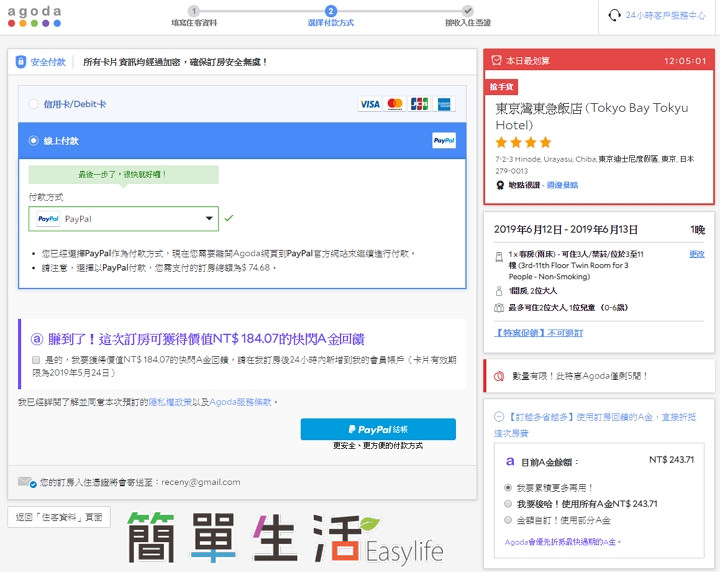
Task: Open 【特惠促銷】不可退訂 policy link
Action: pyautogui.click(x=538, y=333)
